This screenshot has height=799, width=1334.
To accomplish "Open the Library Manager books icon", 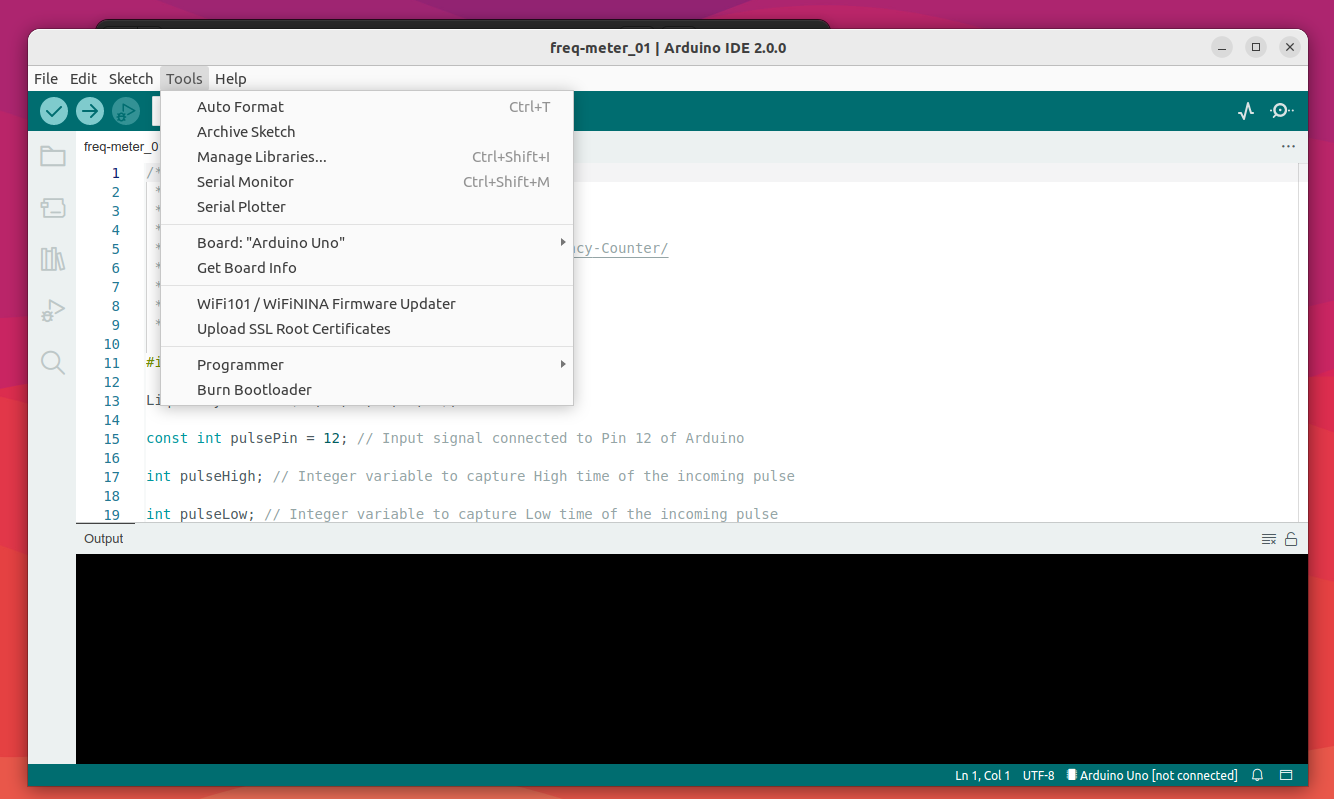I will point(53,260).
